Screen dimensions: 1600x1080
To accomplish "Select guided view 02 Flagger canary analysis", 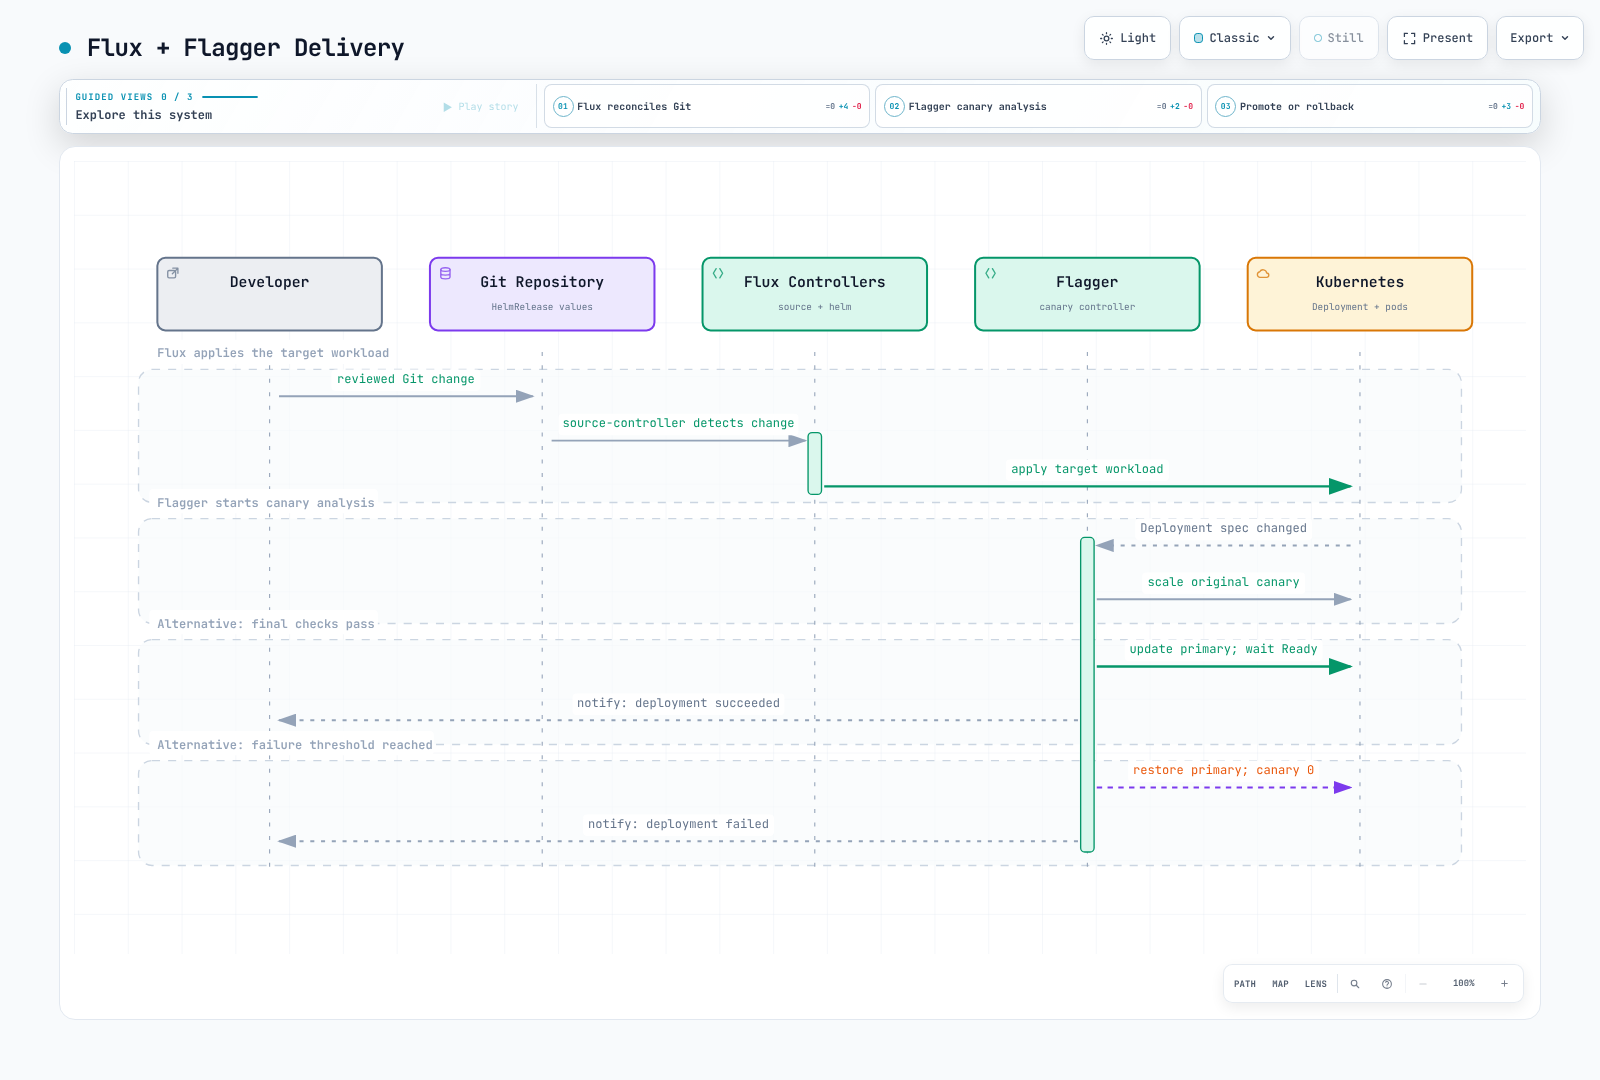I will click(1038, 106).
